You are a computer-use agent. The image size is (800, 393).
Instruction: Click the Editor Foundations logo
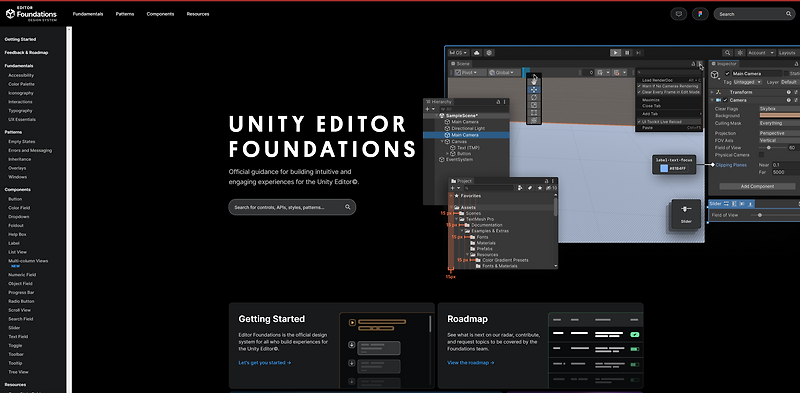coord(31,14)
